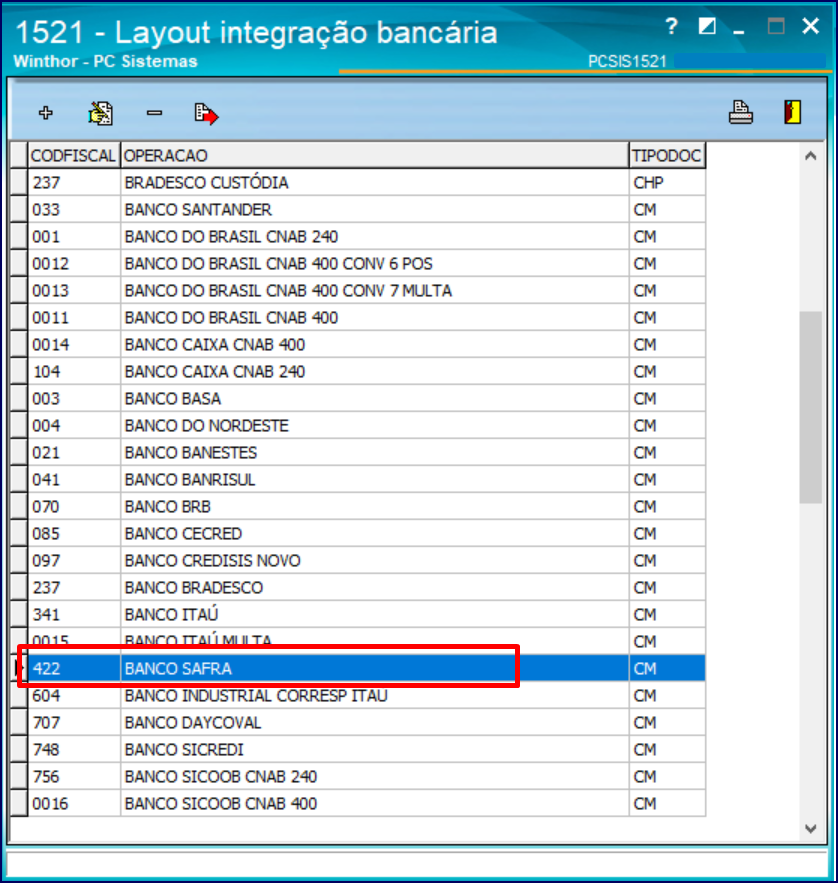Click the vertical scrollbar thumb

point(810,407)
